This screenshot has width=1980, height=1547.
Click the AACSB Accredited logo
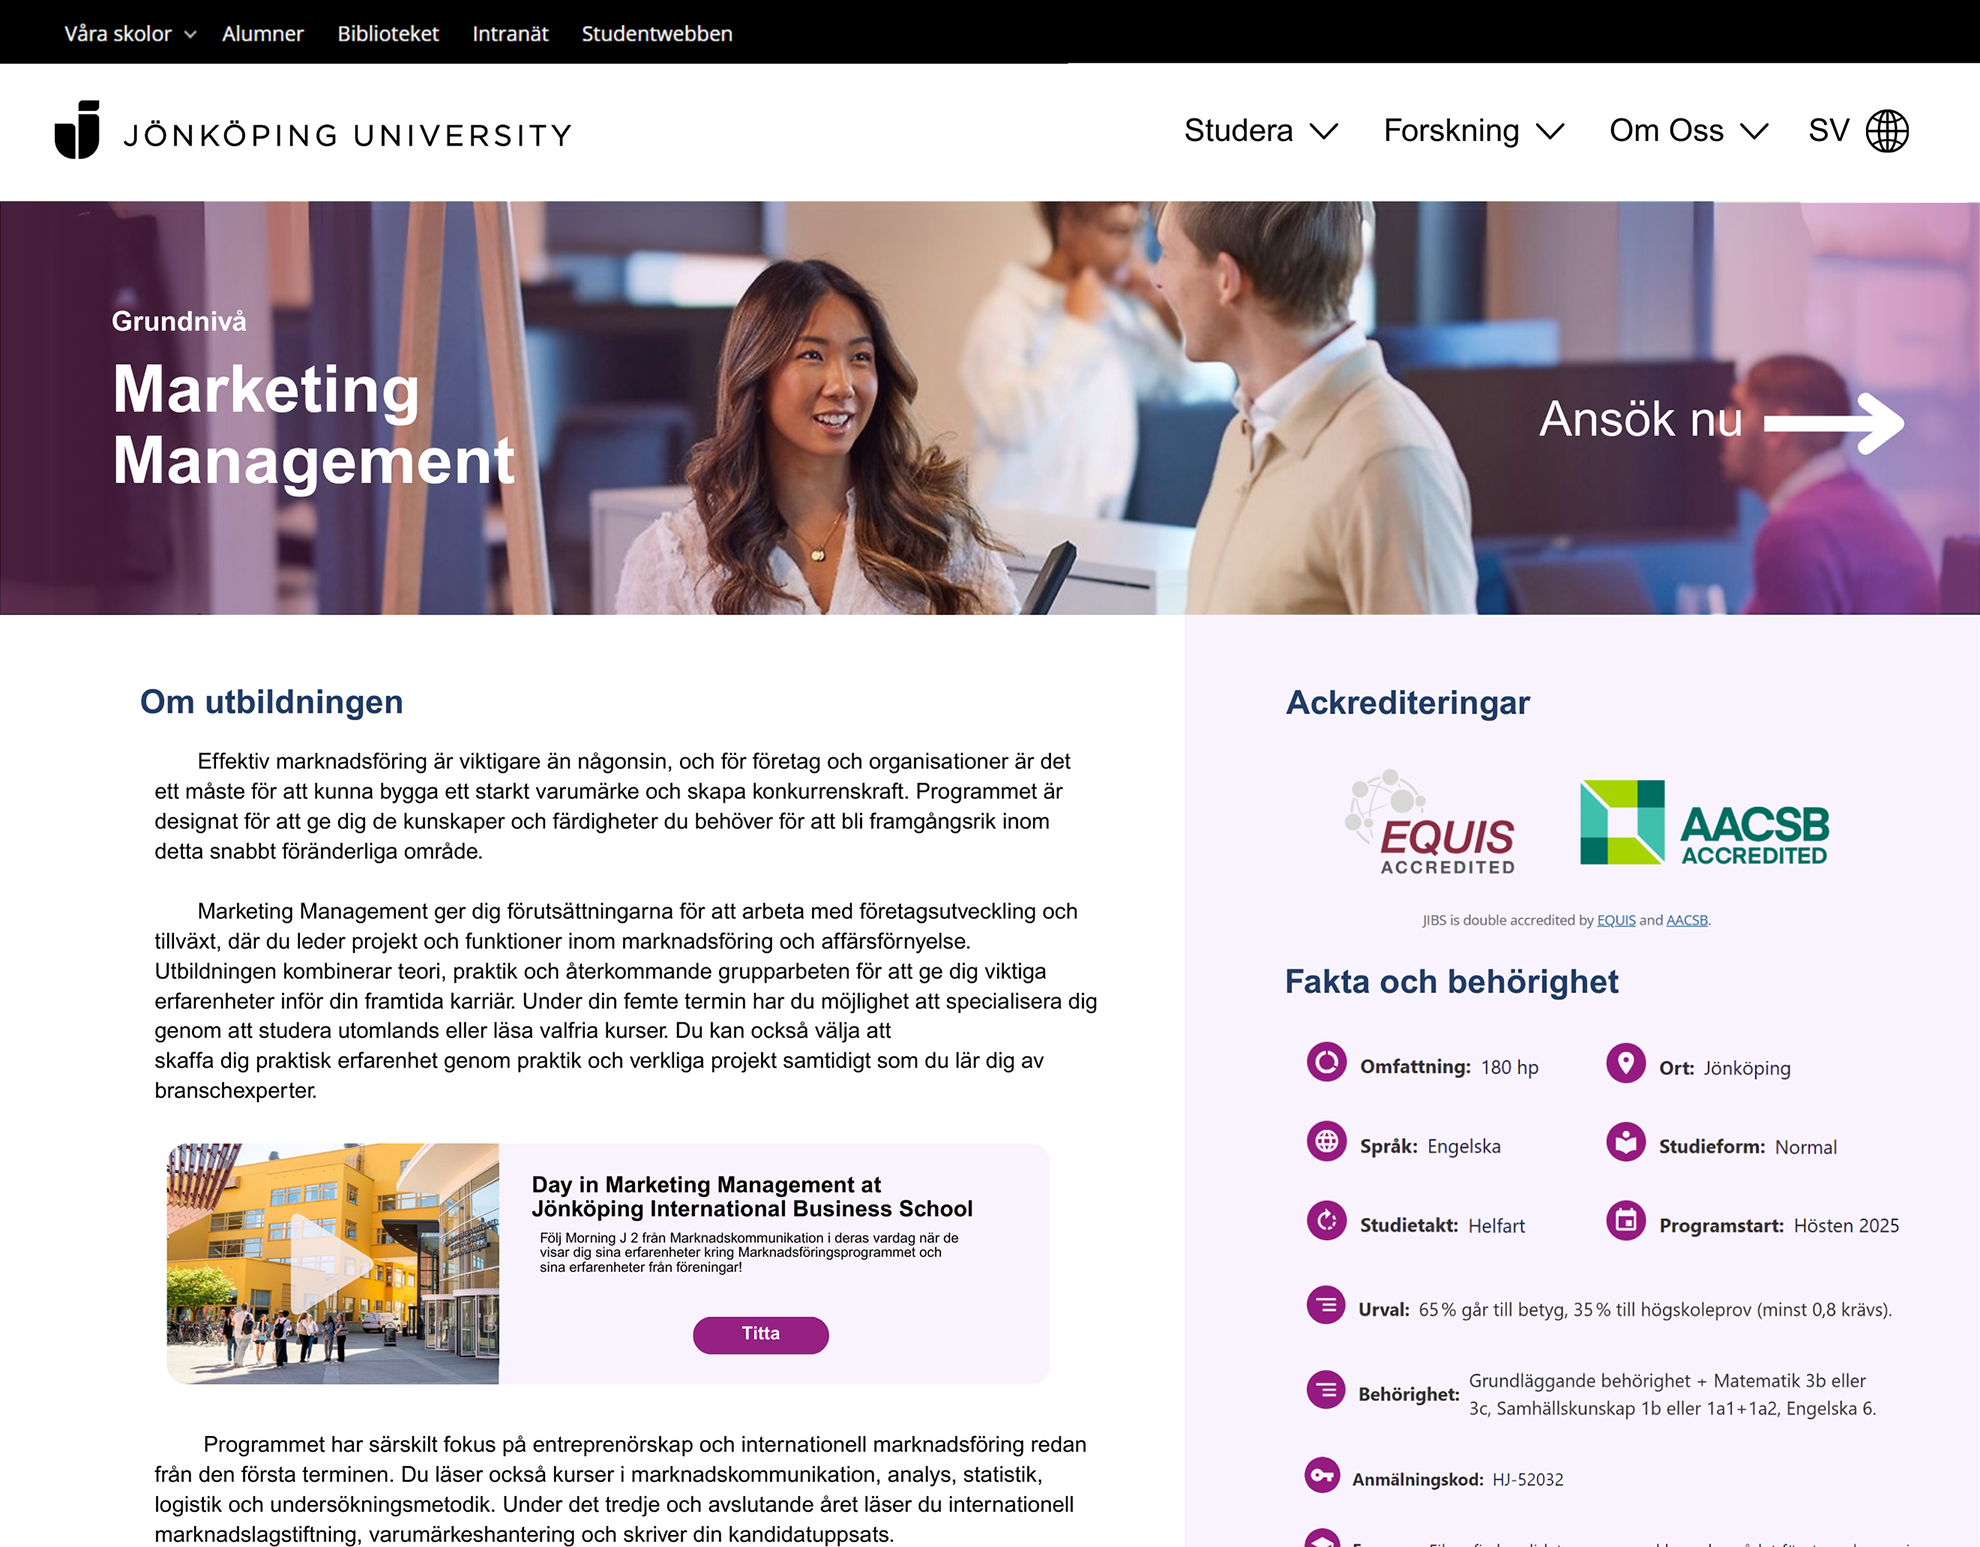click(x=1704, y=823)
